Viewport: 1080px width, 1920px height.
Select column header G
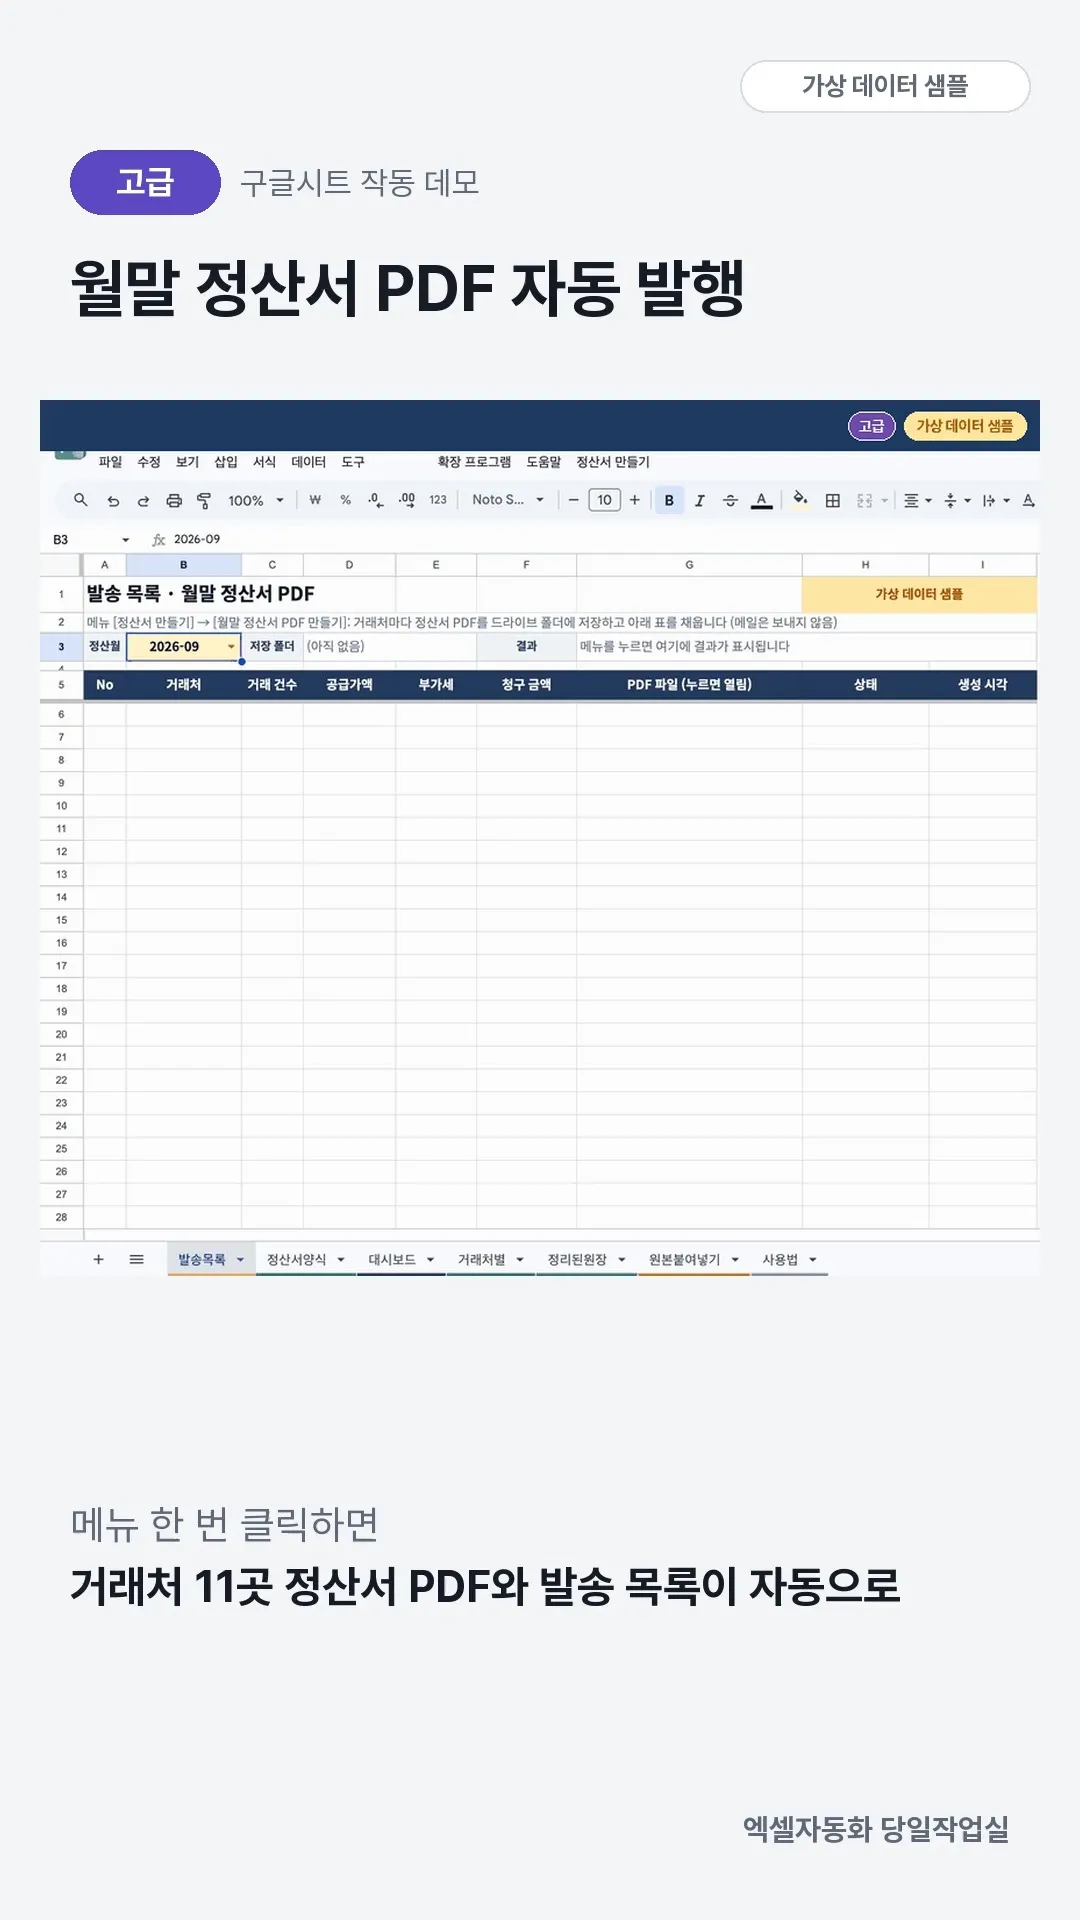click(689, 565)
